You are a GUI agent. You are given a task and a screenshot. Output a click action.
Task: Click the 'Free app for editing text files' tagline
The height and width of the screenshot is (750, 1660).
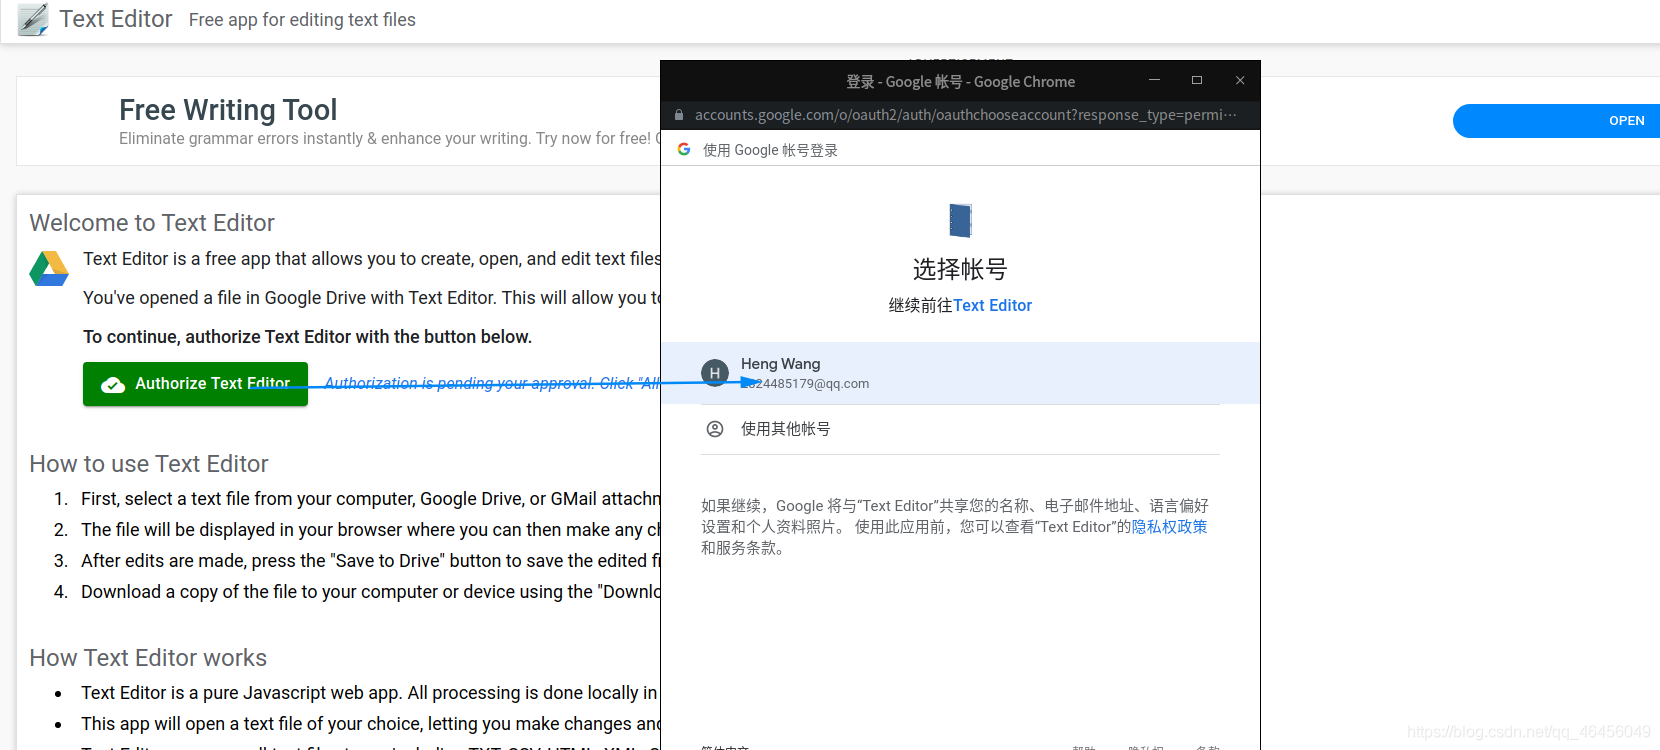[302, 20]
